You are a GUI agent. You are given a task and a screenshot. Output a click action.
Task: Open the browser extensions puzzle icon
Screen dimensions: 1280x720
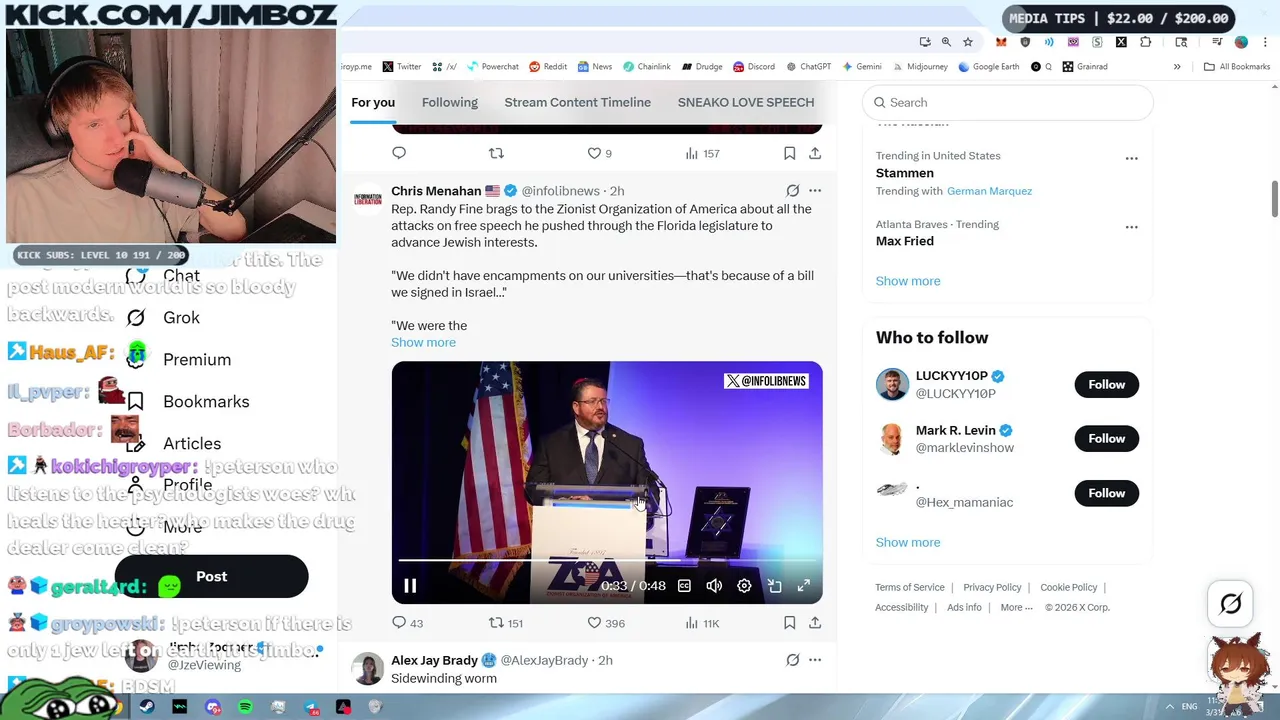pos(1146,42)
